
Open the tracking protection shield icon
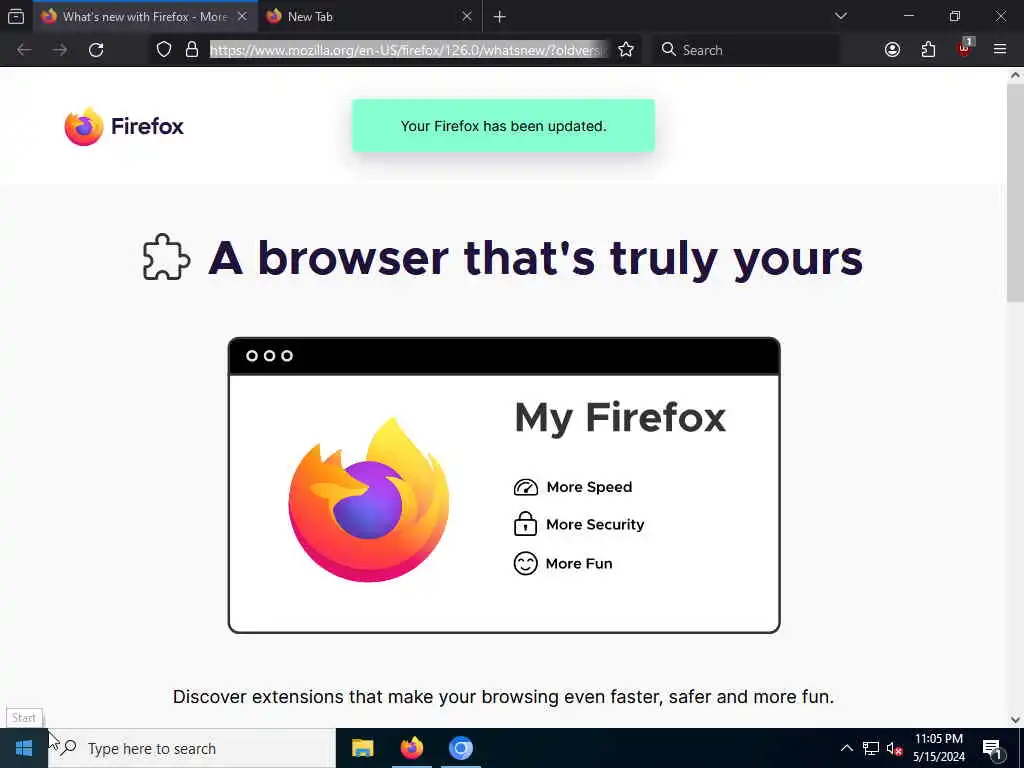click(x=164, y=50)
